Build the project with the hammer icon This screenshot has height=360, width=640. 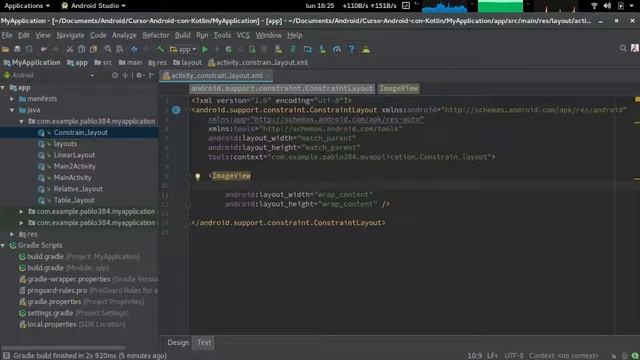pos(160,49)
